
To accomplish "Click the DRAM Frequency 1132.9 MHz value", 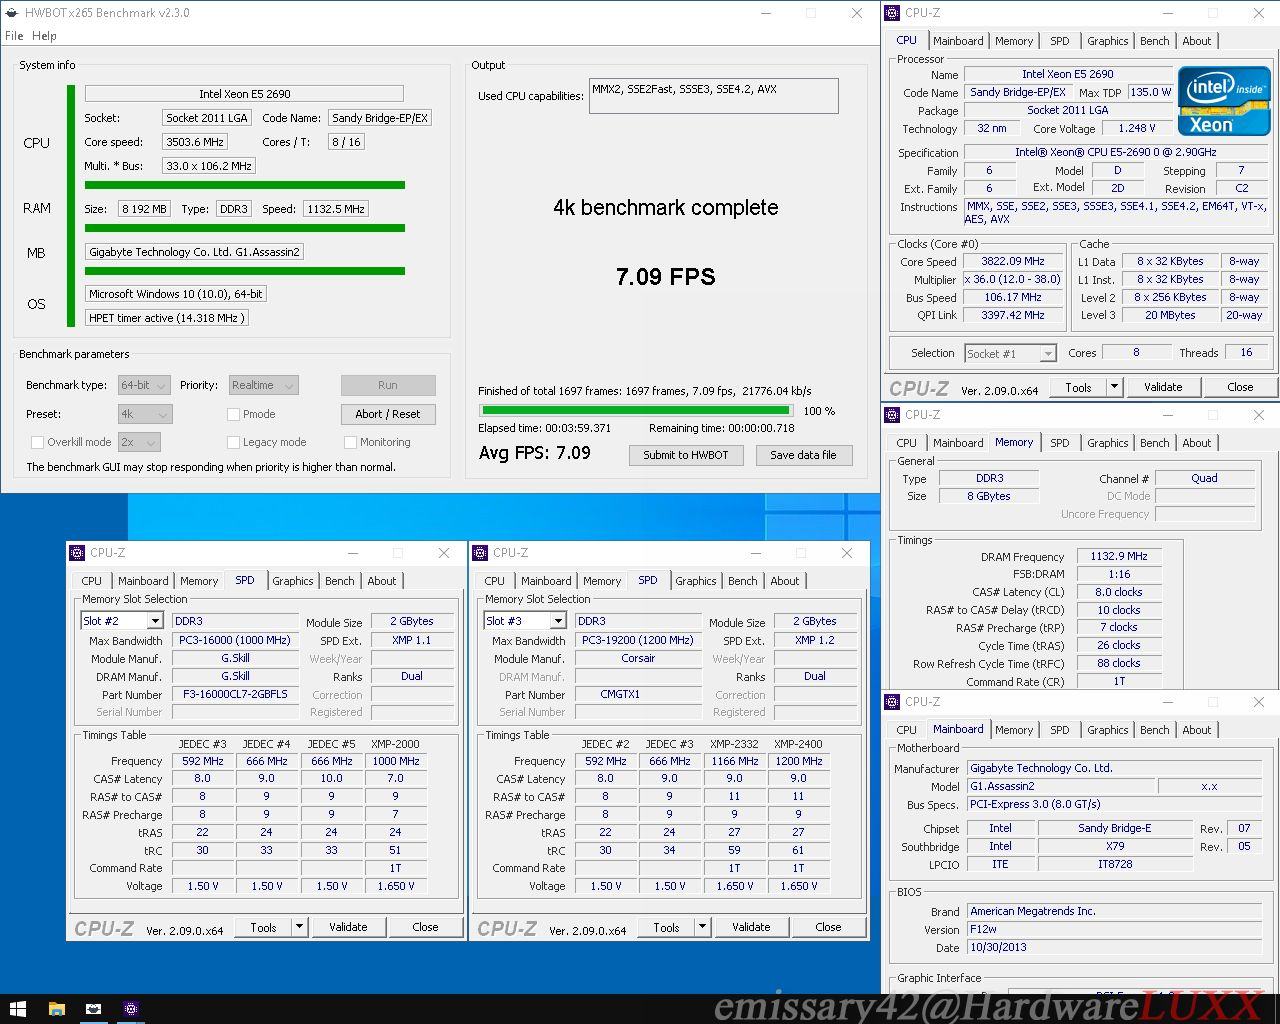I will [1119, 556].
